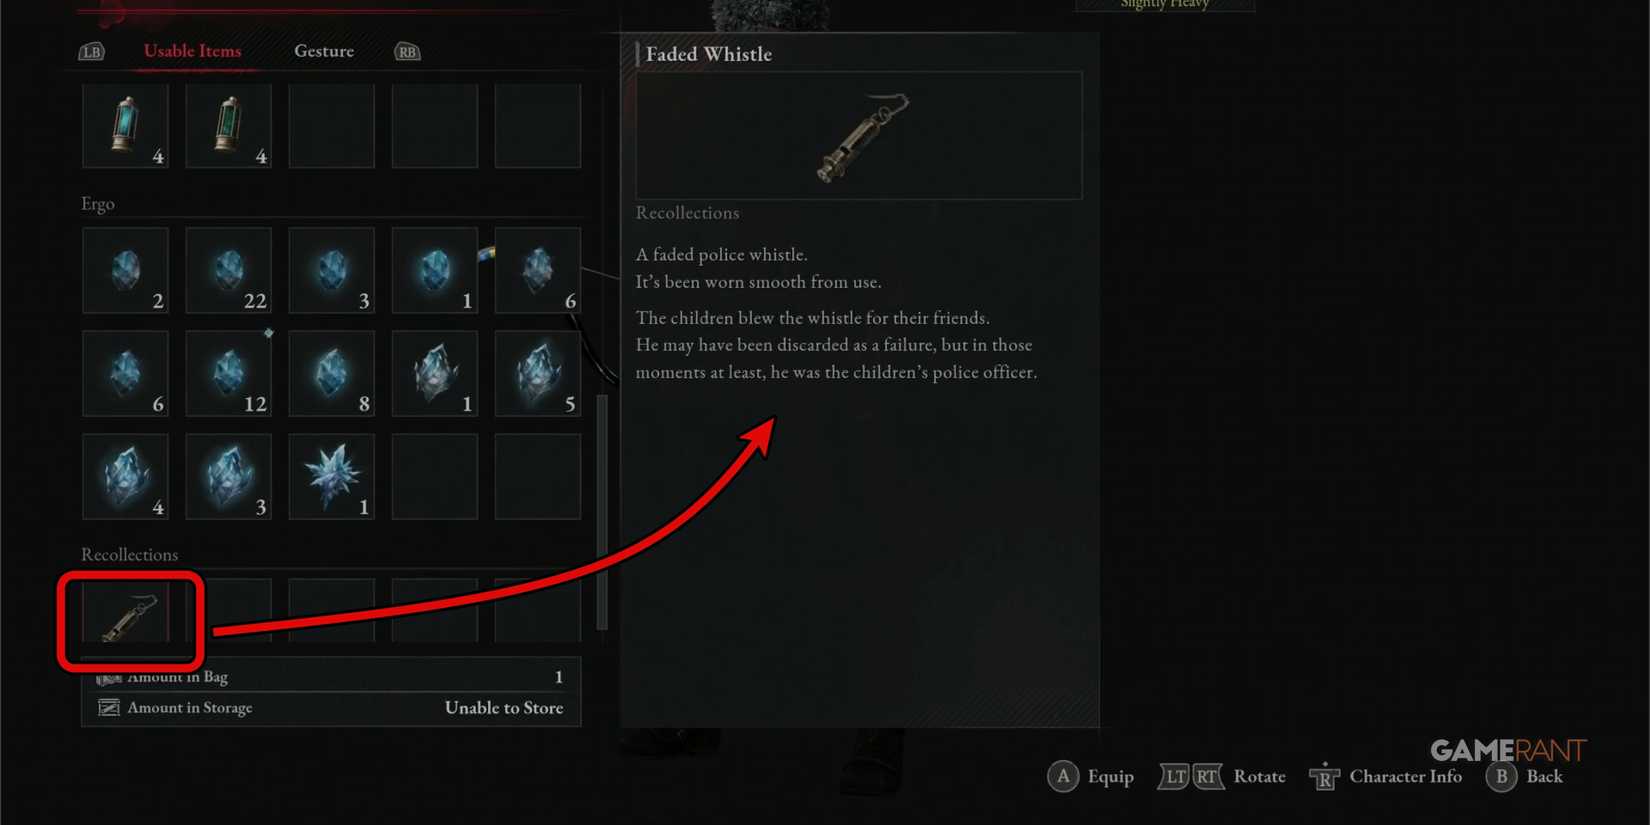The height and width of the screenshot is (825, 1650).
Task: Click the Faded Whistle preview image
Action: (x=859, y=135)
